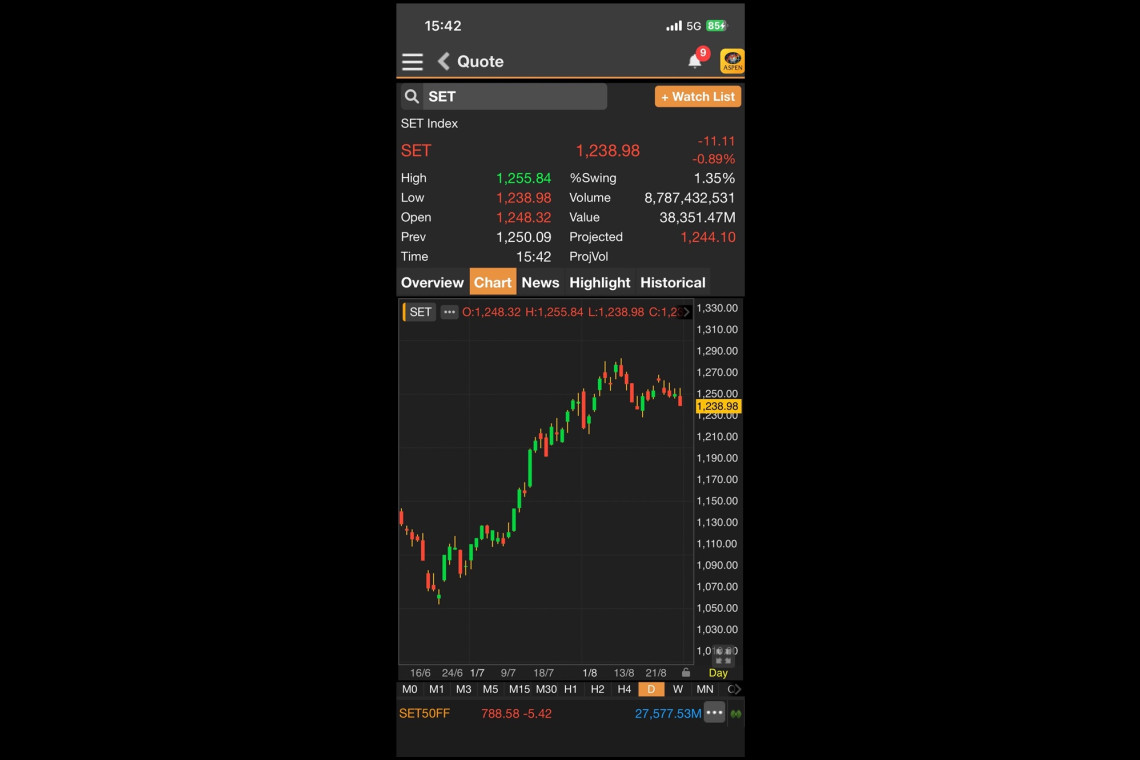Tap the Open value 1,248.32
The width and height of the screenshot is (1140, 760).
click(x=523, y=217)
